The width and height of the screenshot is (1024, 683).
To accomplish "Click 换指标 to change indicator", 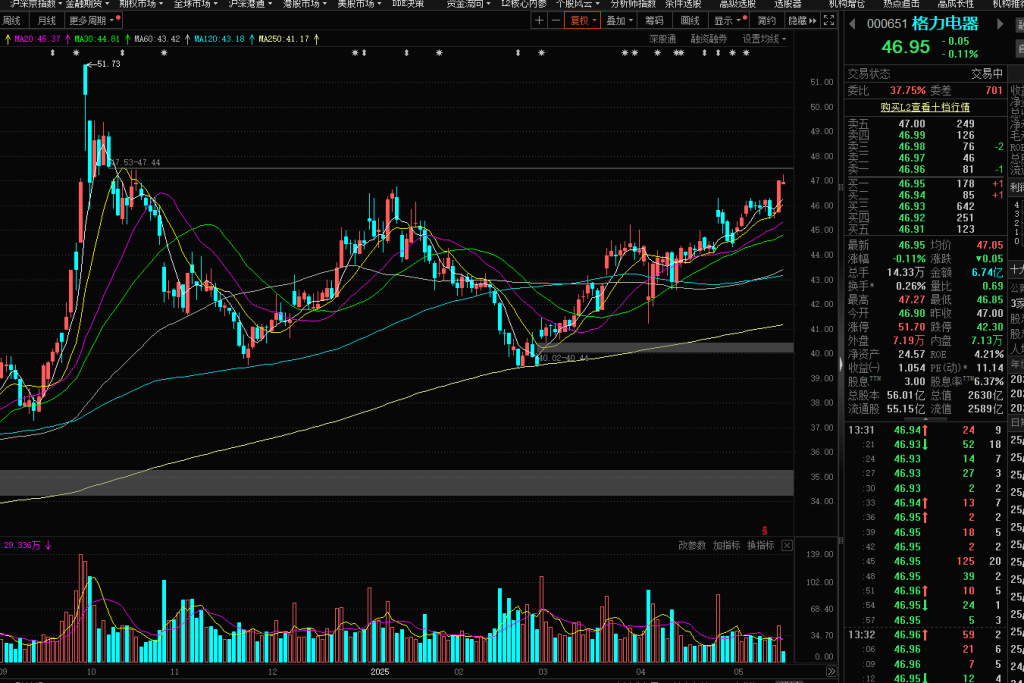I will point(761,545).
